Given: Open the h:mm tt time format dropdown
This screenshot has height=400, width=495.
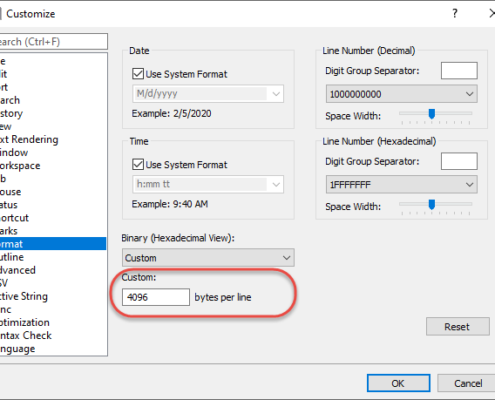Looking at the screenshot, I should click(x=208, y=184).
